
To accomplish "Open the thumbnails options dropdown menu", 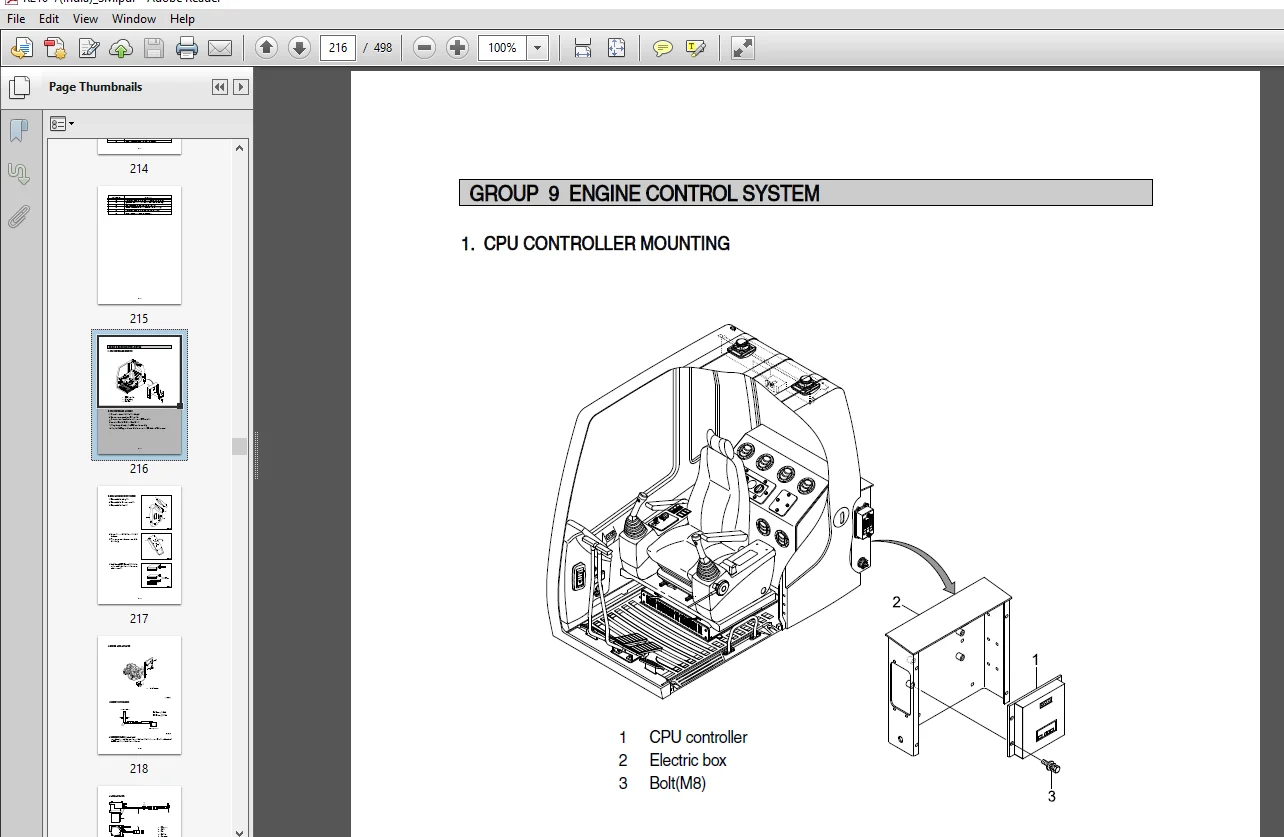I will (x=62, y=124).
